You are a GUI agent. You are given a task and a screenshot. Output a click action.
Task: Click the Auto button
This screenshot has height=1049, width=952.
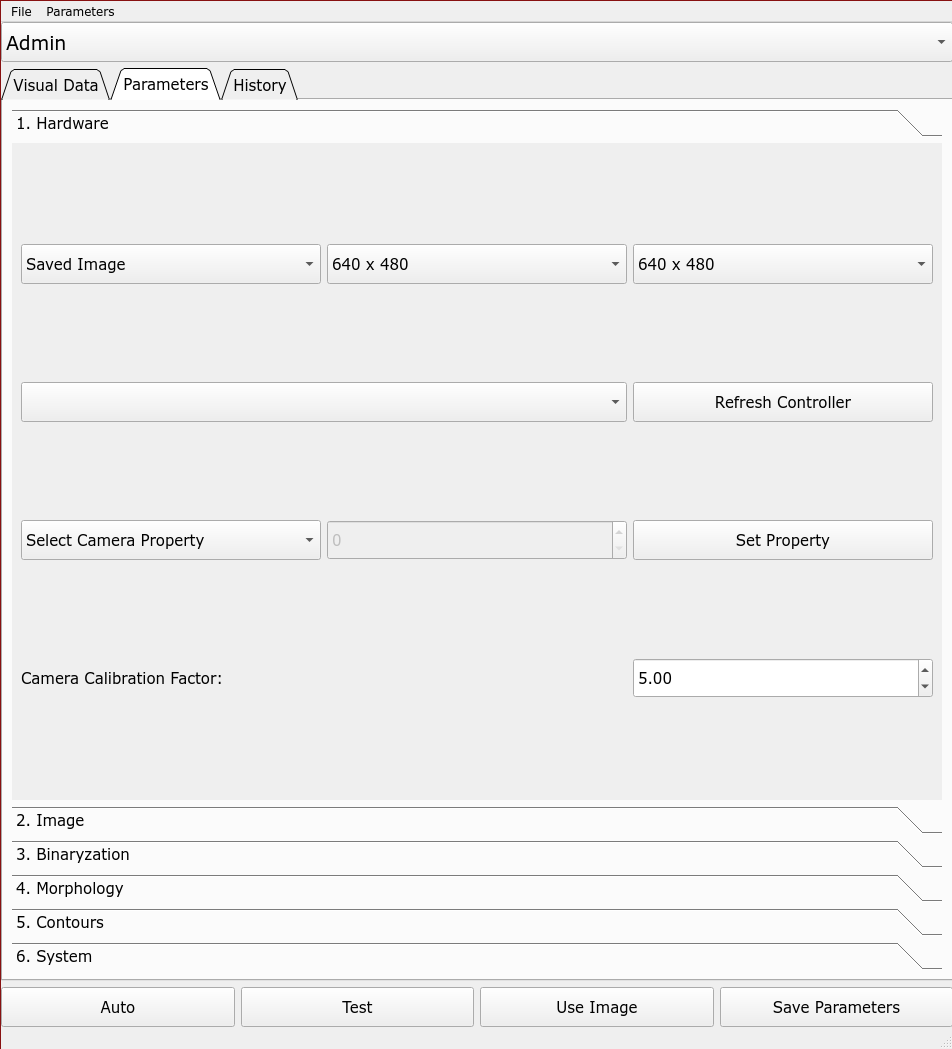[x=118, y=1007]
